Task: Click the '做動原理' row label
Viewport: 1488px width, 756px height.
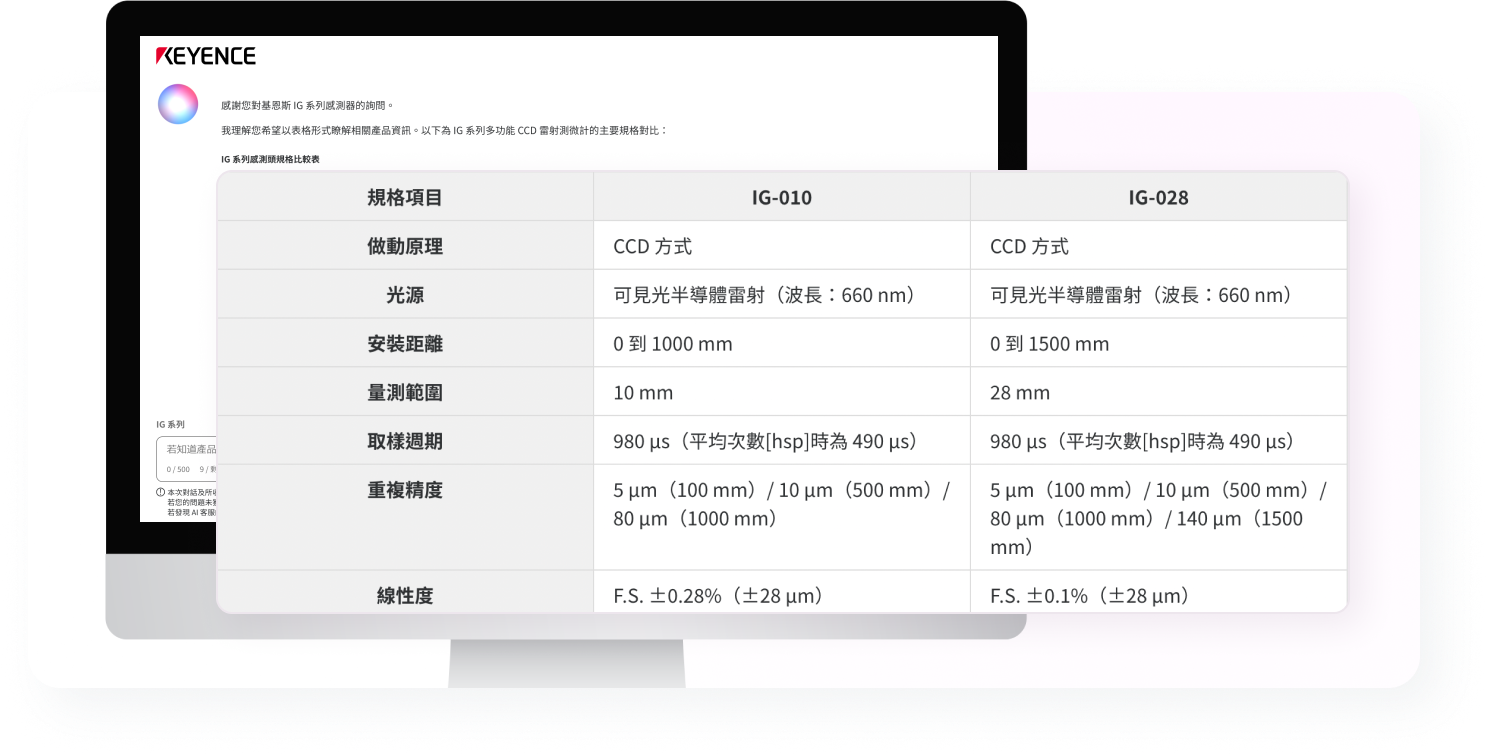Action: (405, 246)
